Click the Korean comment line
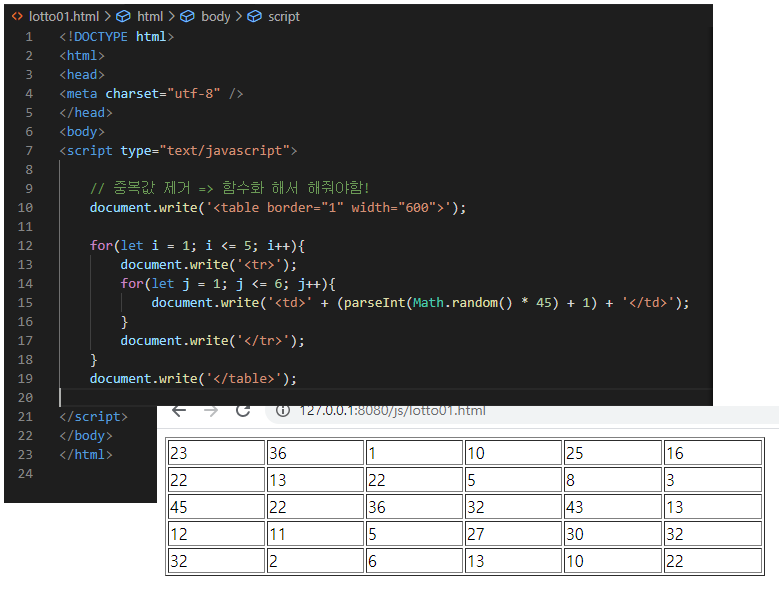The height and width of the screenshot is (608, 779). (229, 188)
